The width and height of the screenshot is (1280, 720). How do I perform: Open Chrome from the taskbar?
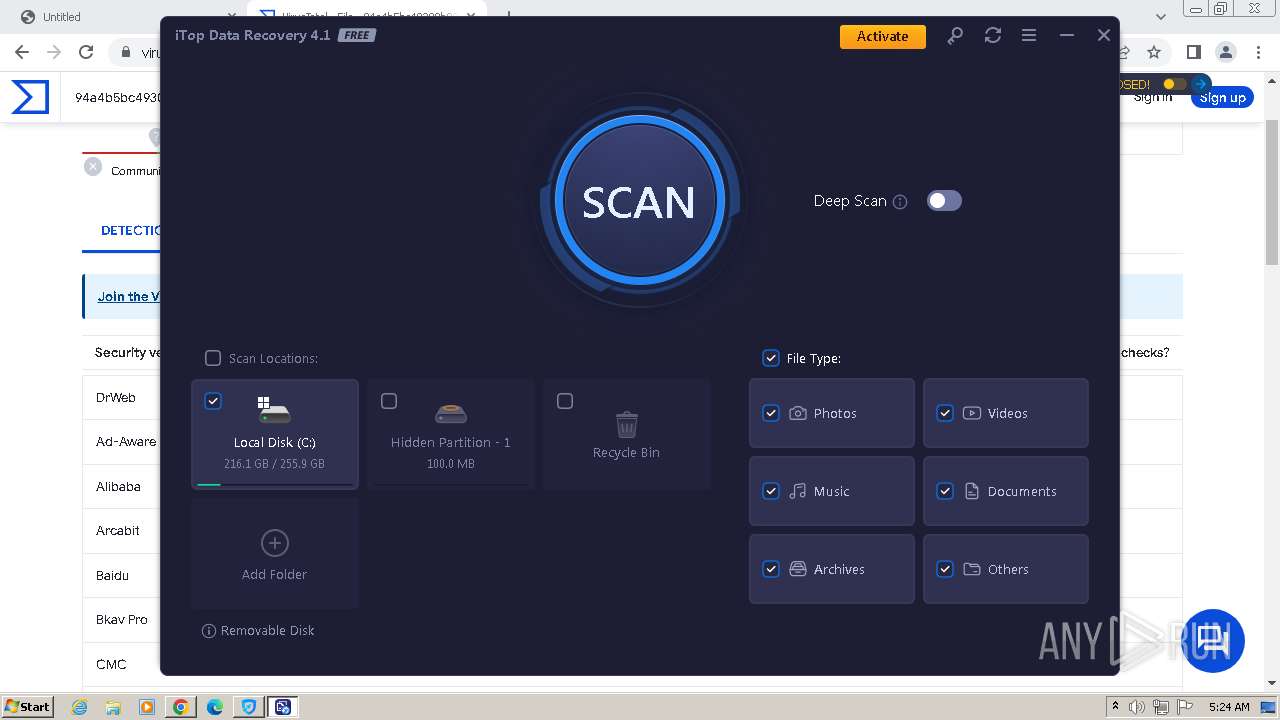click(181, 707)
